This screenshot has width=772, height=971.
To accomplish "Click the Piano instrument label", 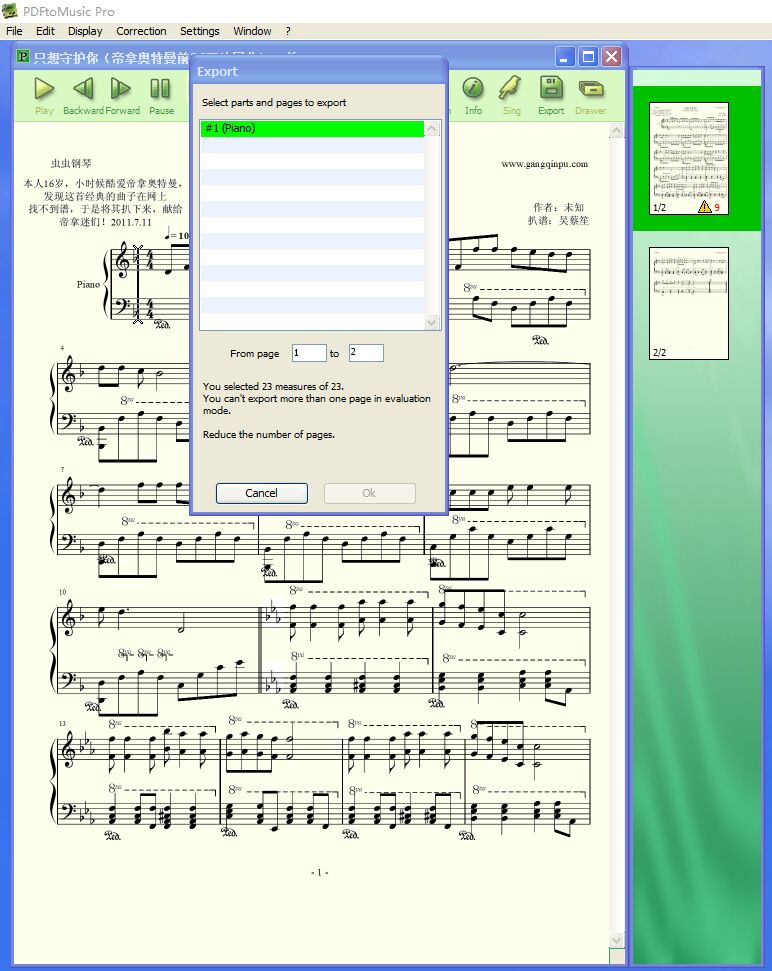I will [88, 284].
